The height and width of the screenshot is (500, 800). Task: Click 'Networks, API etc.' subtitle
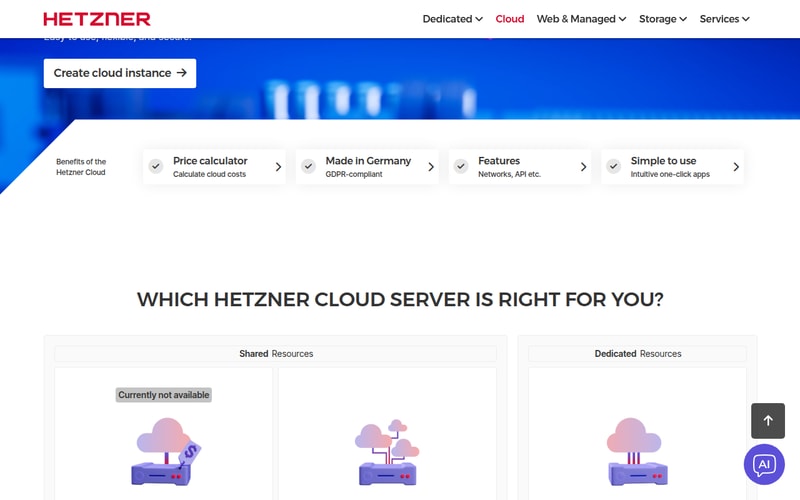coord(509,174)
